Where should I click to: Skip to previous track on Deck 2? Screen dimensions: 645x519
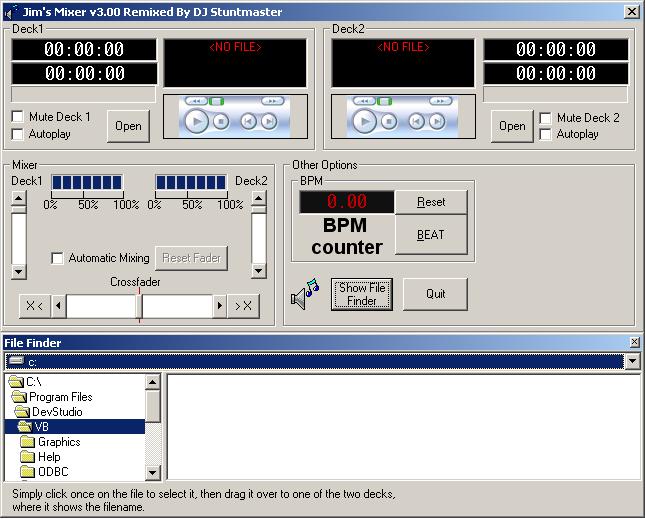414,121
